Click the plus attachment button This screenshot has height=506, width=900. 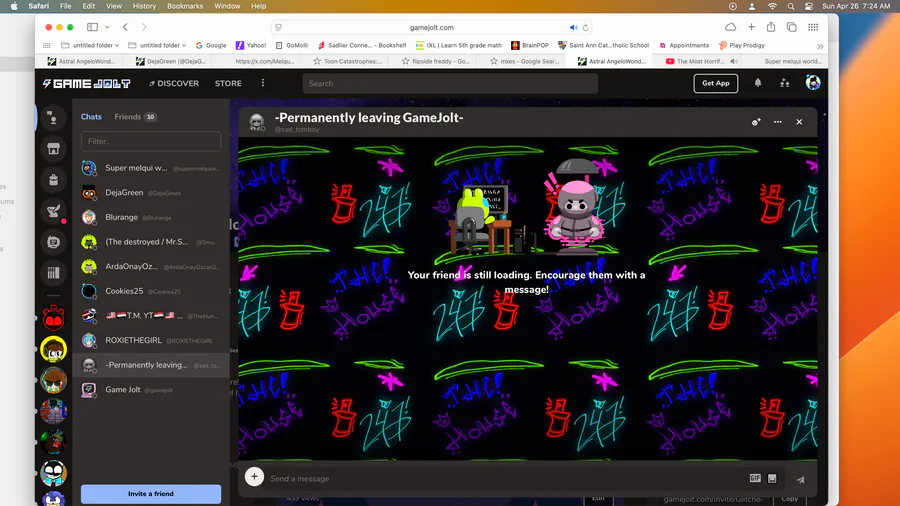pos(254,476)
